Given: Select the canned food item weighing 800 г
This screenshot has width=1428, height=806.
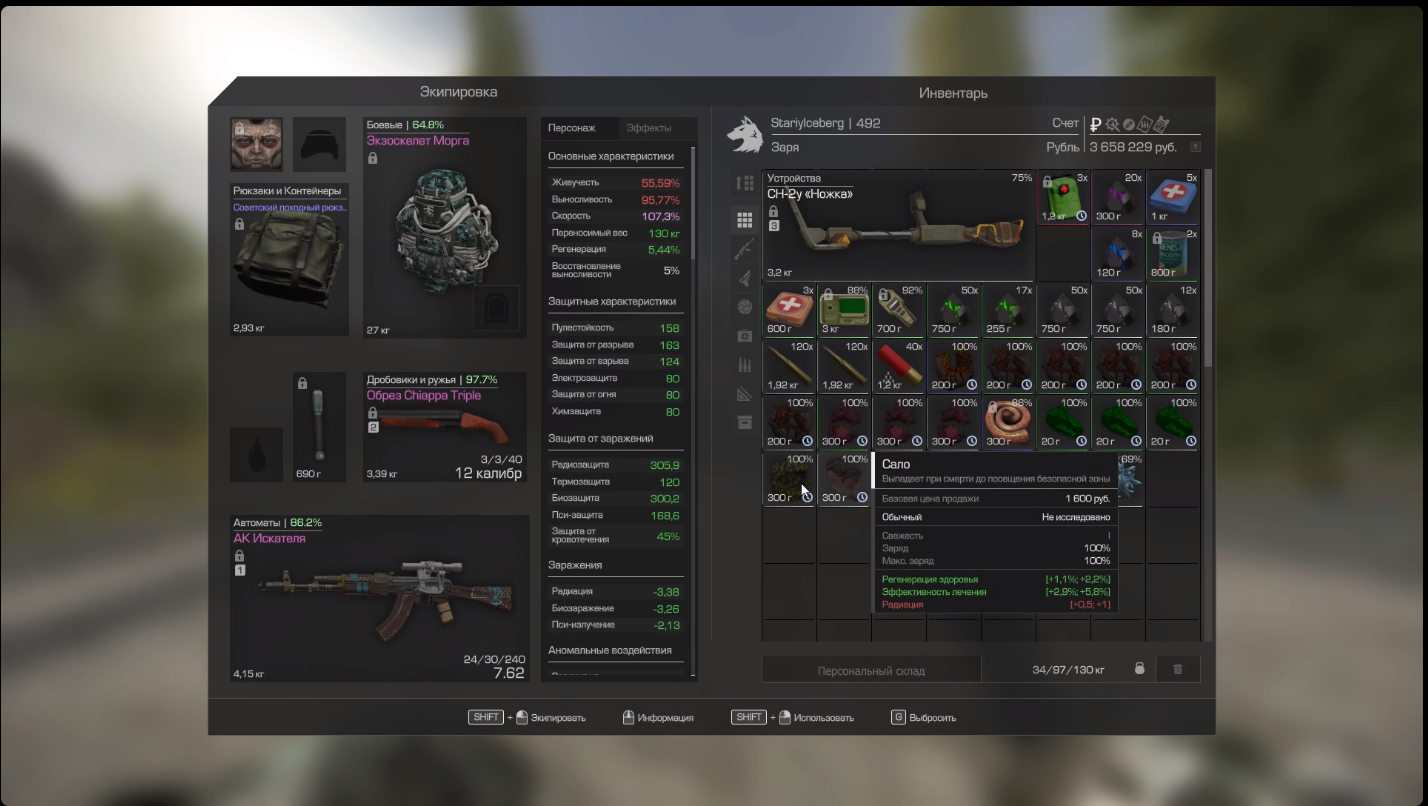Looking at the screenshot, I should [x=1173, y=253].
